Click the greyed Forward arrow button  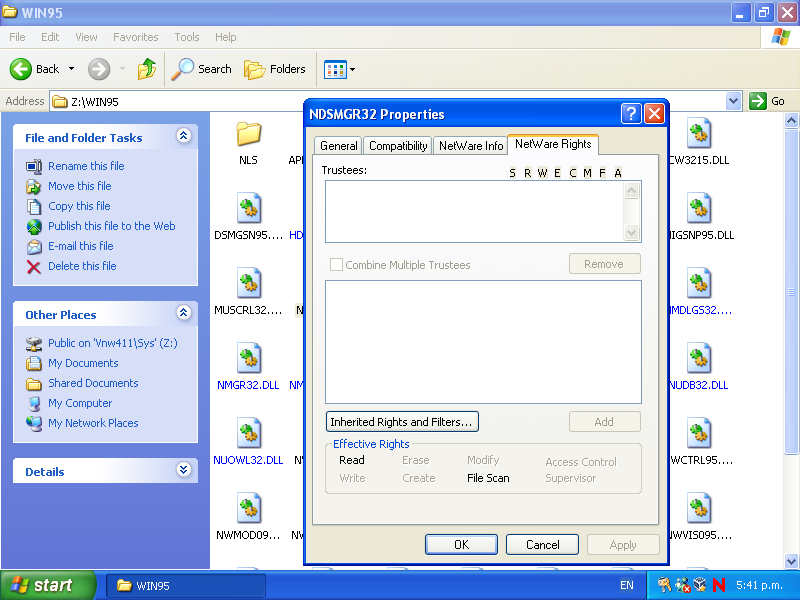click(x=99, y=69)
